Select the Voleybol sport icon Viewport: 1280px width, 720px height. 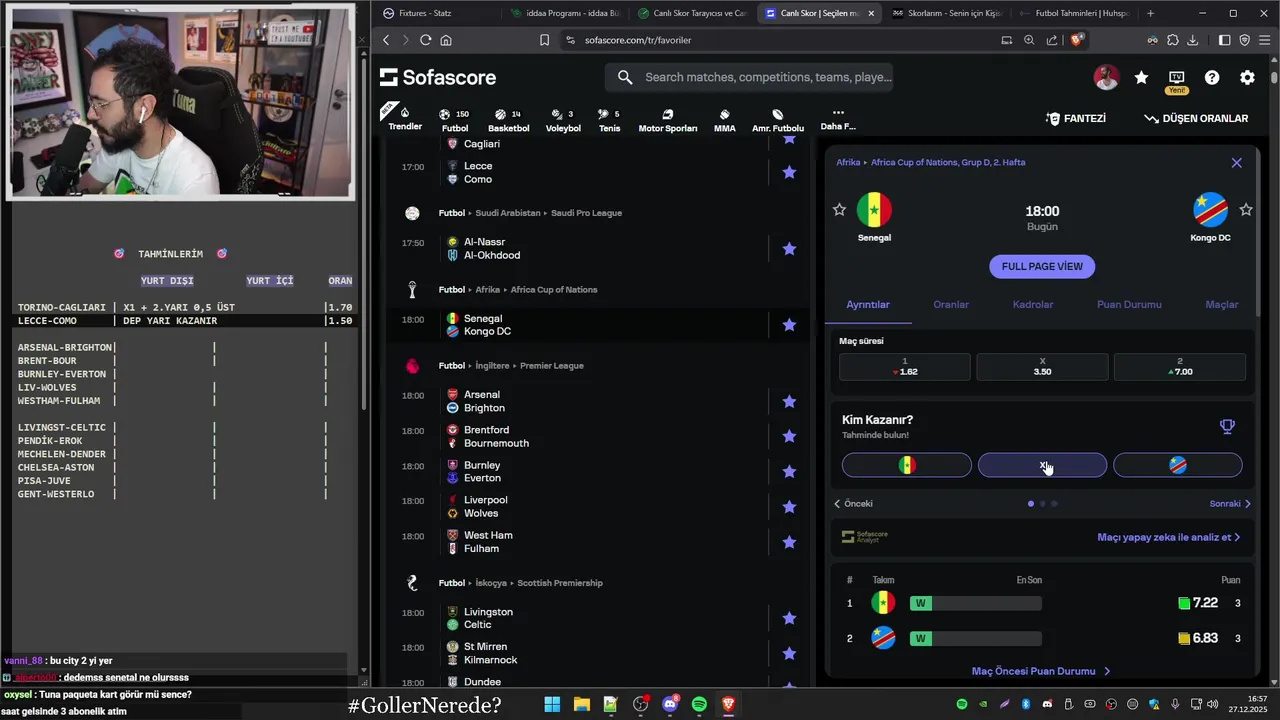563,120
